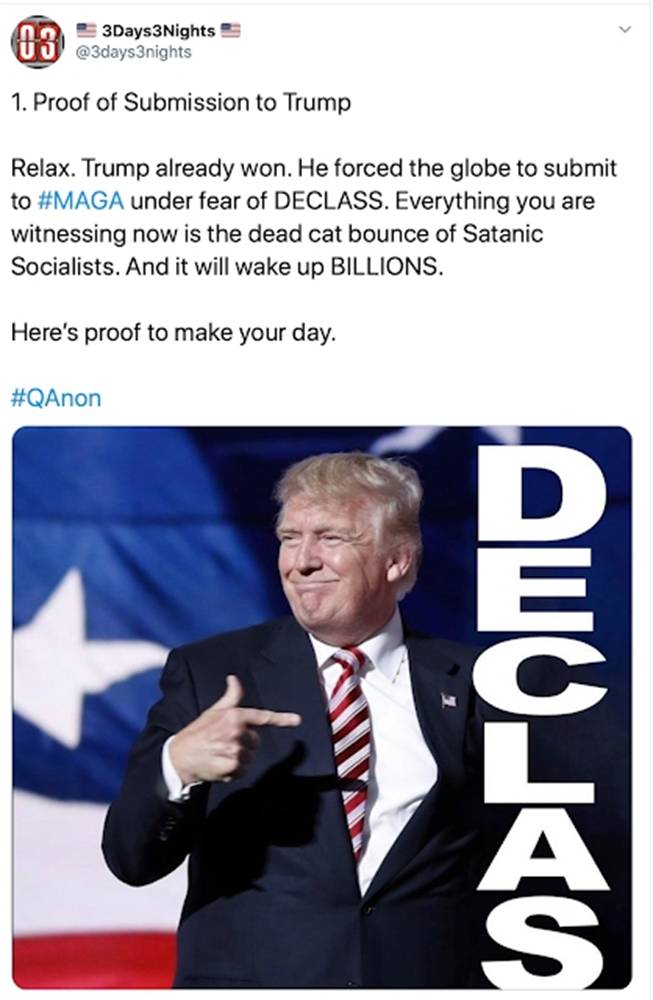This screenshot has height=1000, width=653.
Task: Open the #MAGA hashtag
Action: pos(81,201)
